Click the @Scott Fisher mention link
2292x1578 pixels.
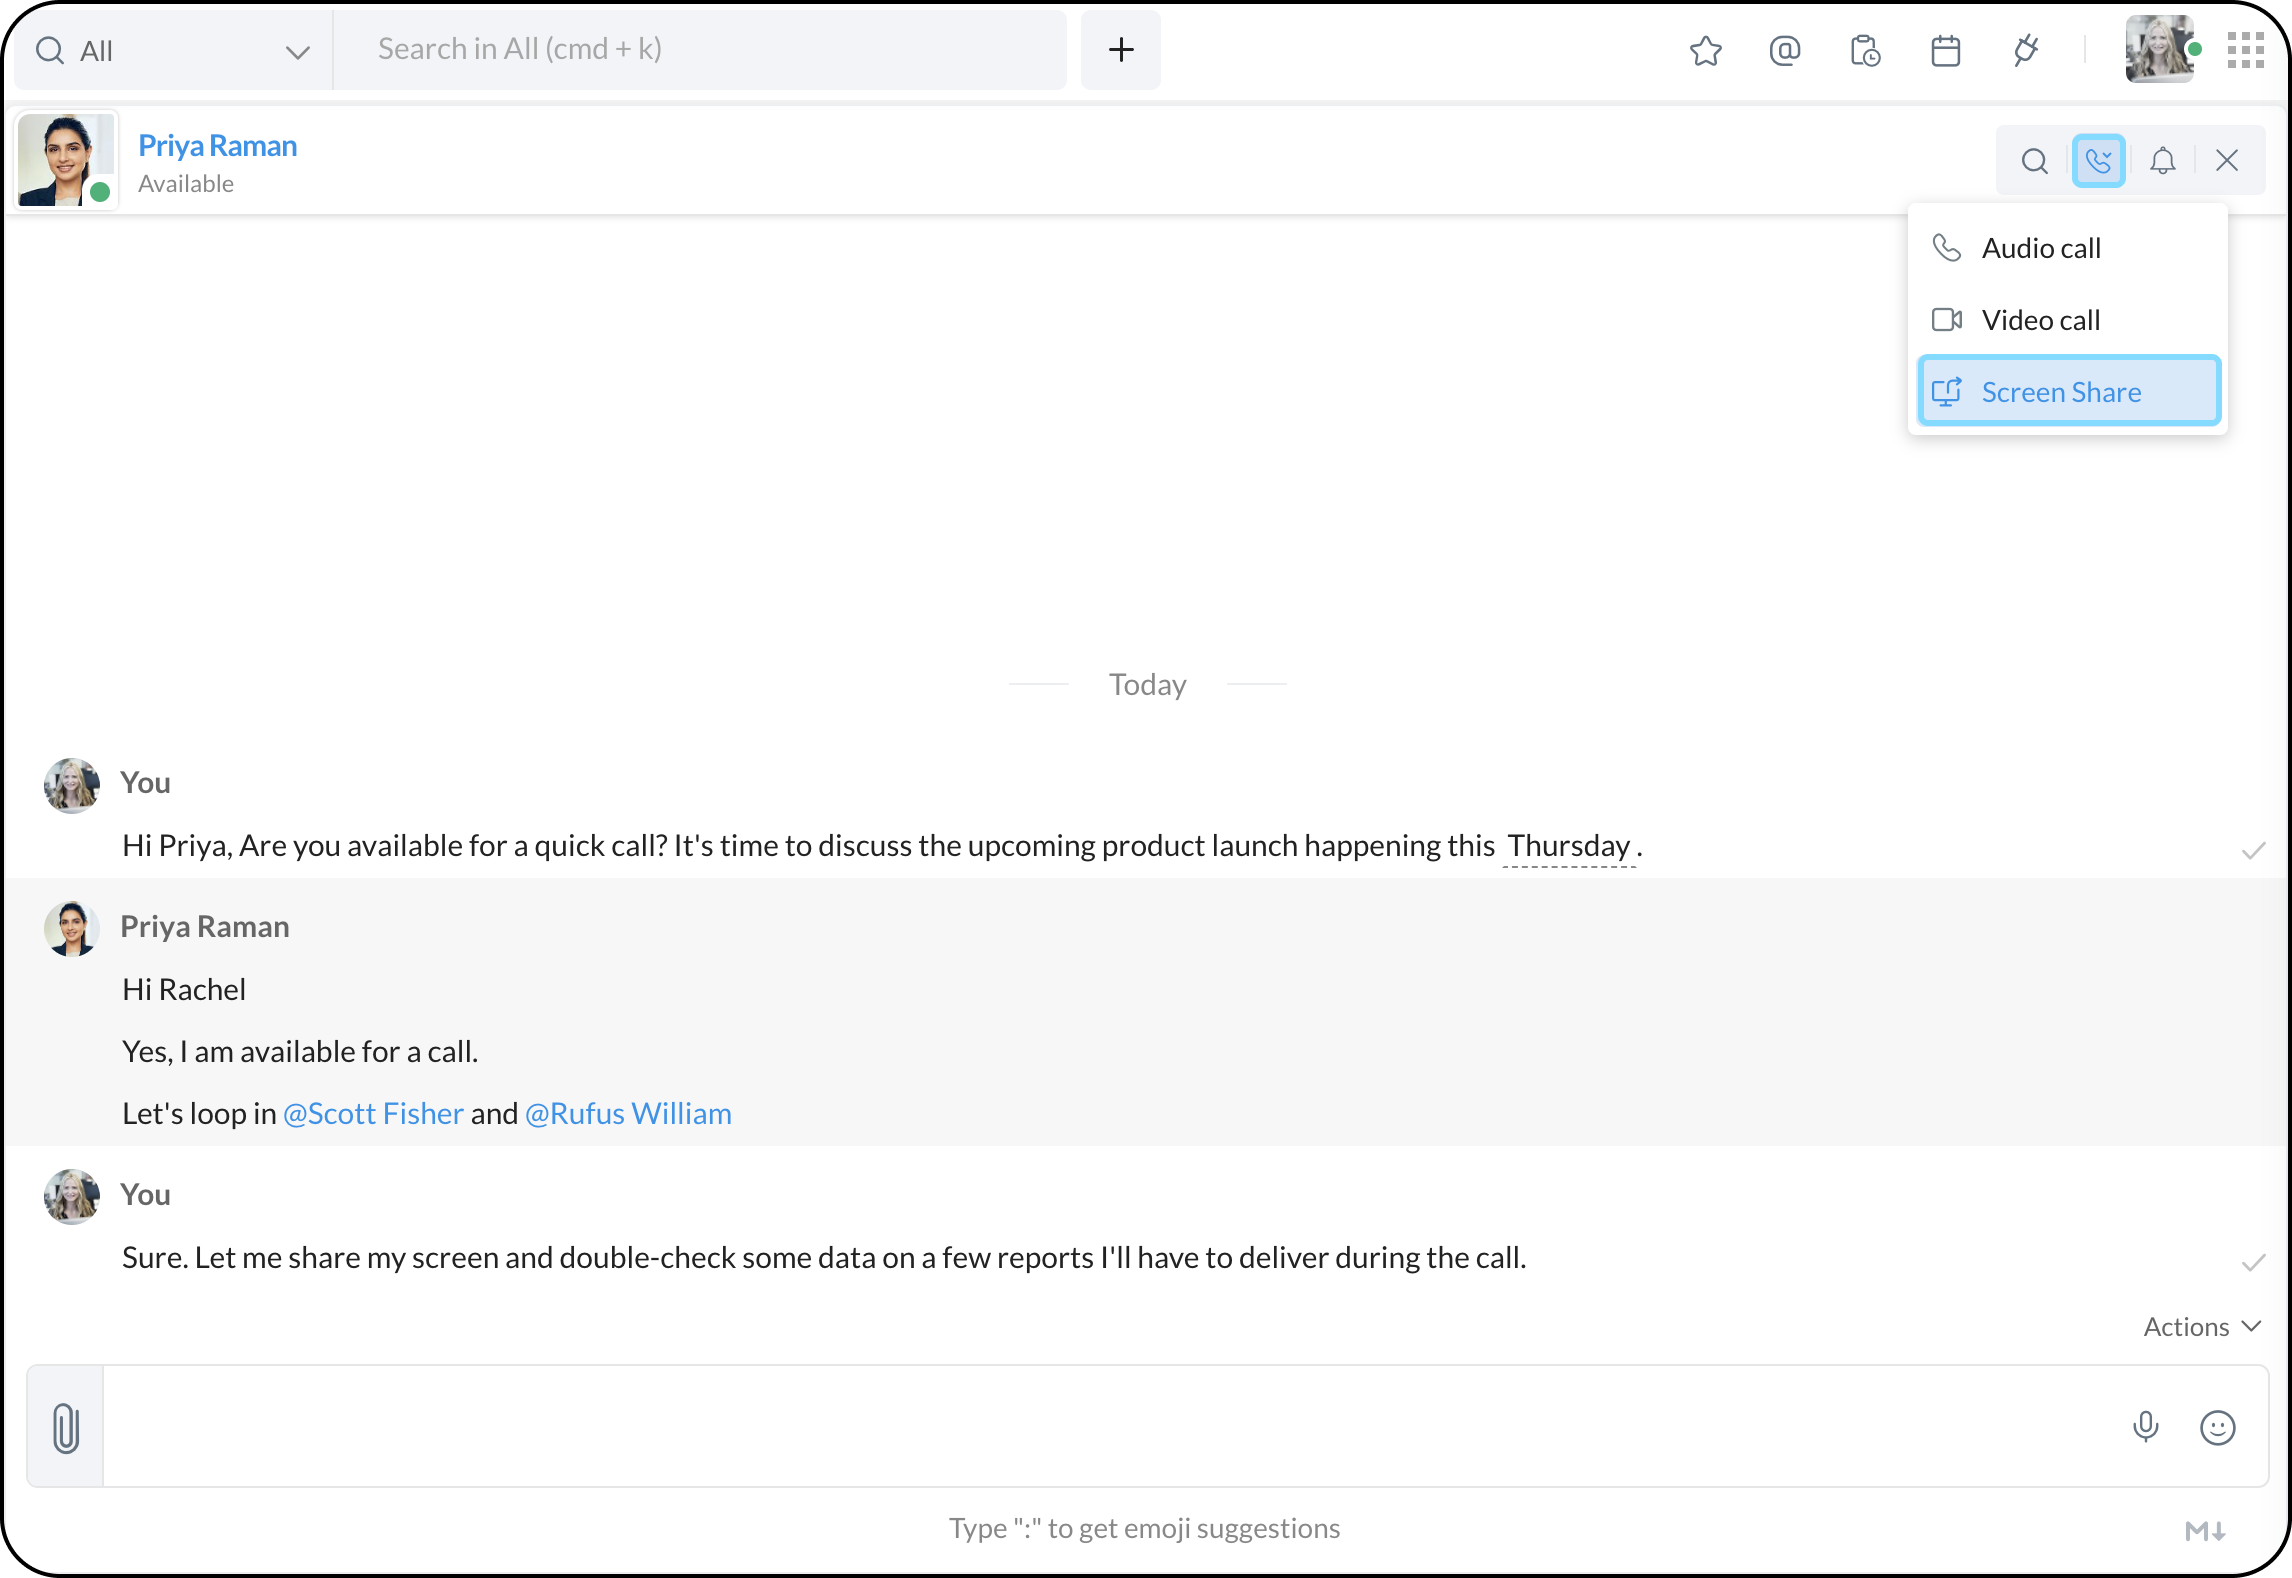373,1114
